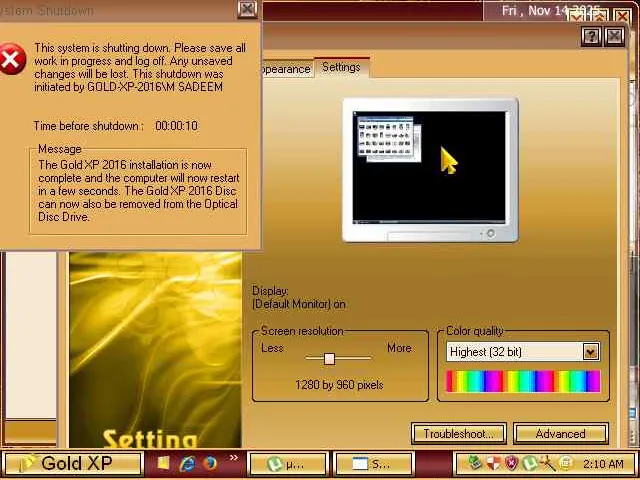Switch to the µTorrent taskbar button
This screenshot has height=480, width=640.
coord(289,464)
